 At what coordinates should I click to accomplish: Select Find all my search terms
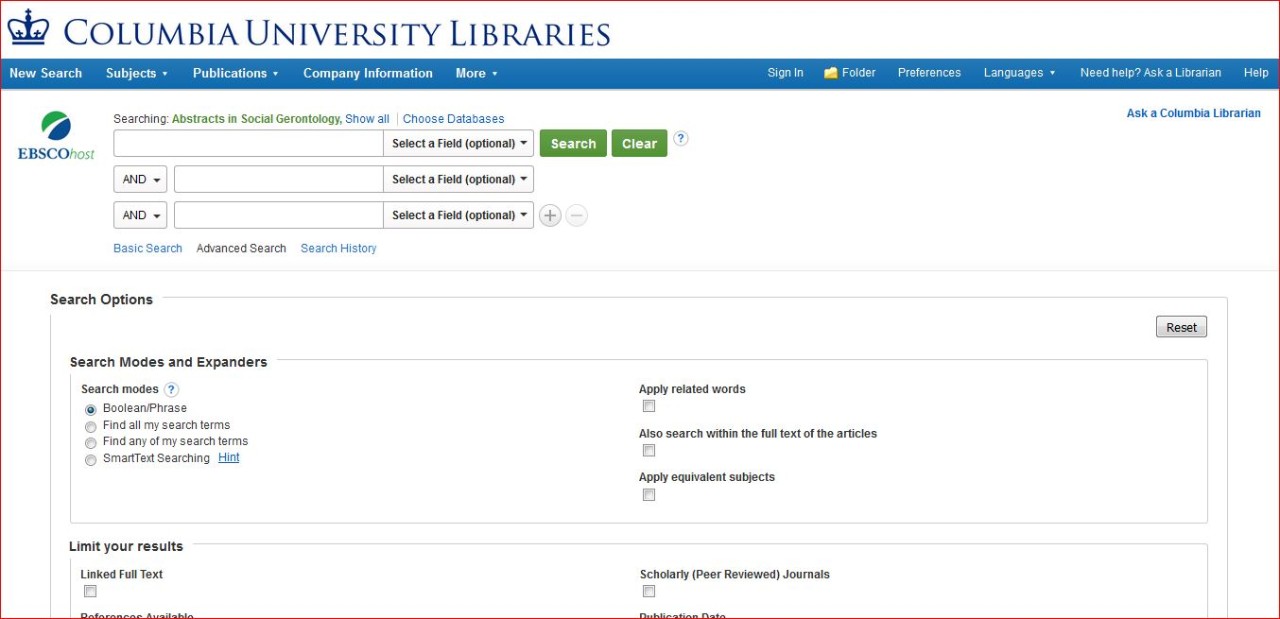click(91, 426)
